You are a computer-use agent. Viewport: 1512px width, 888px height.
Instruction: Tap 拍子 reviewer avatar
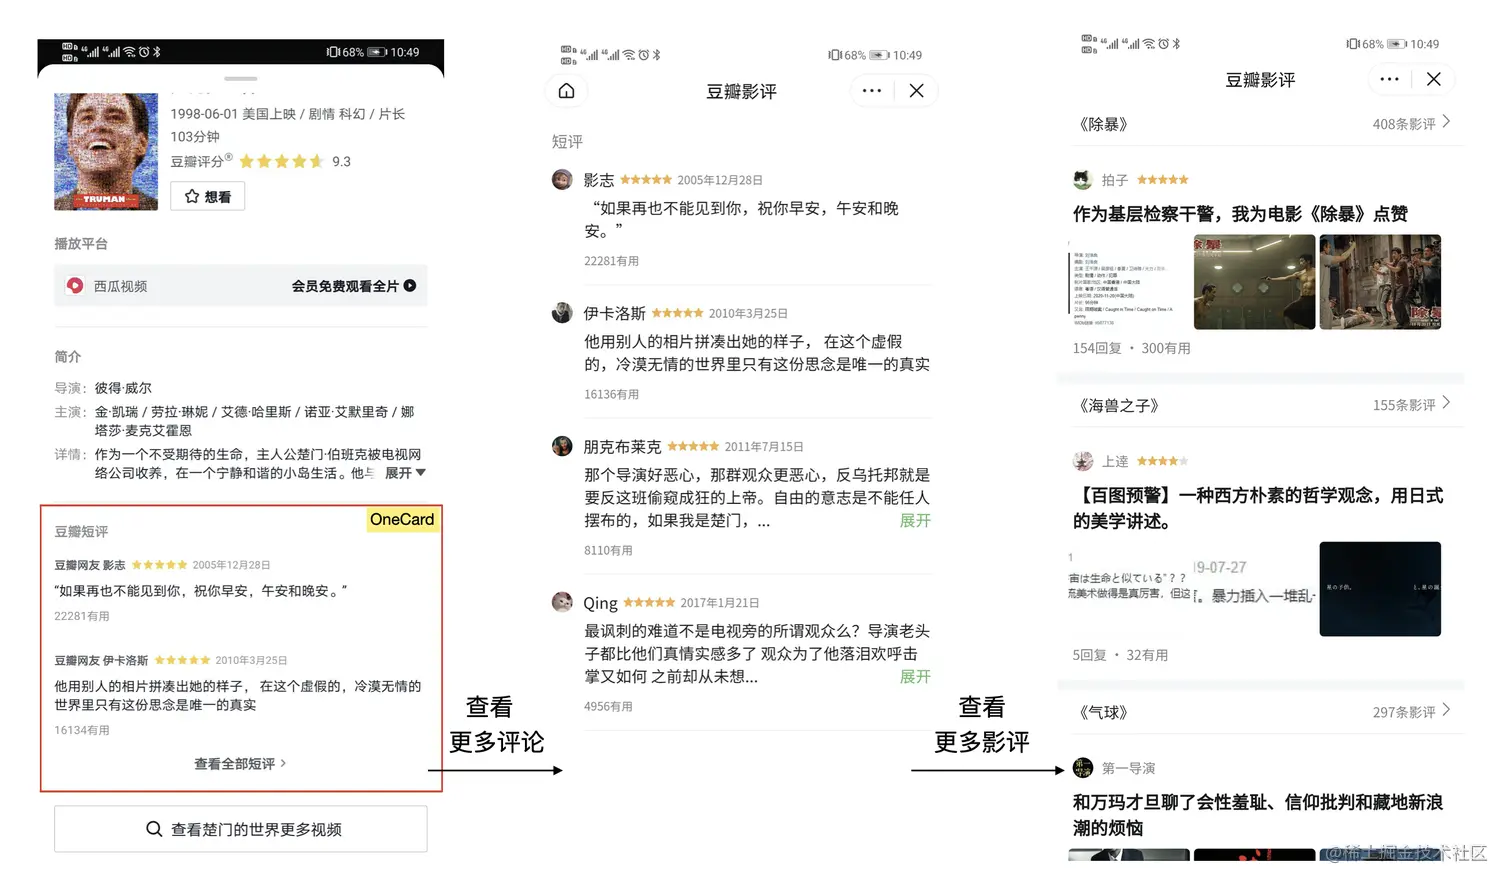coord(1082,180)
